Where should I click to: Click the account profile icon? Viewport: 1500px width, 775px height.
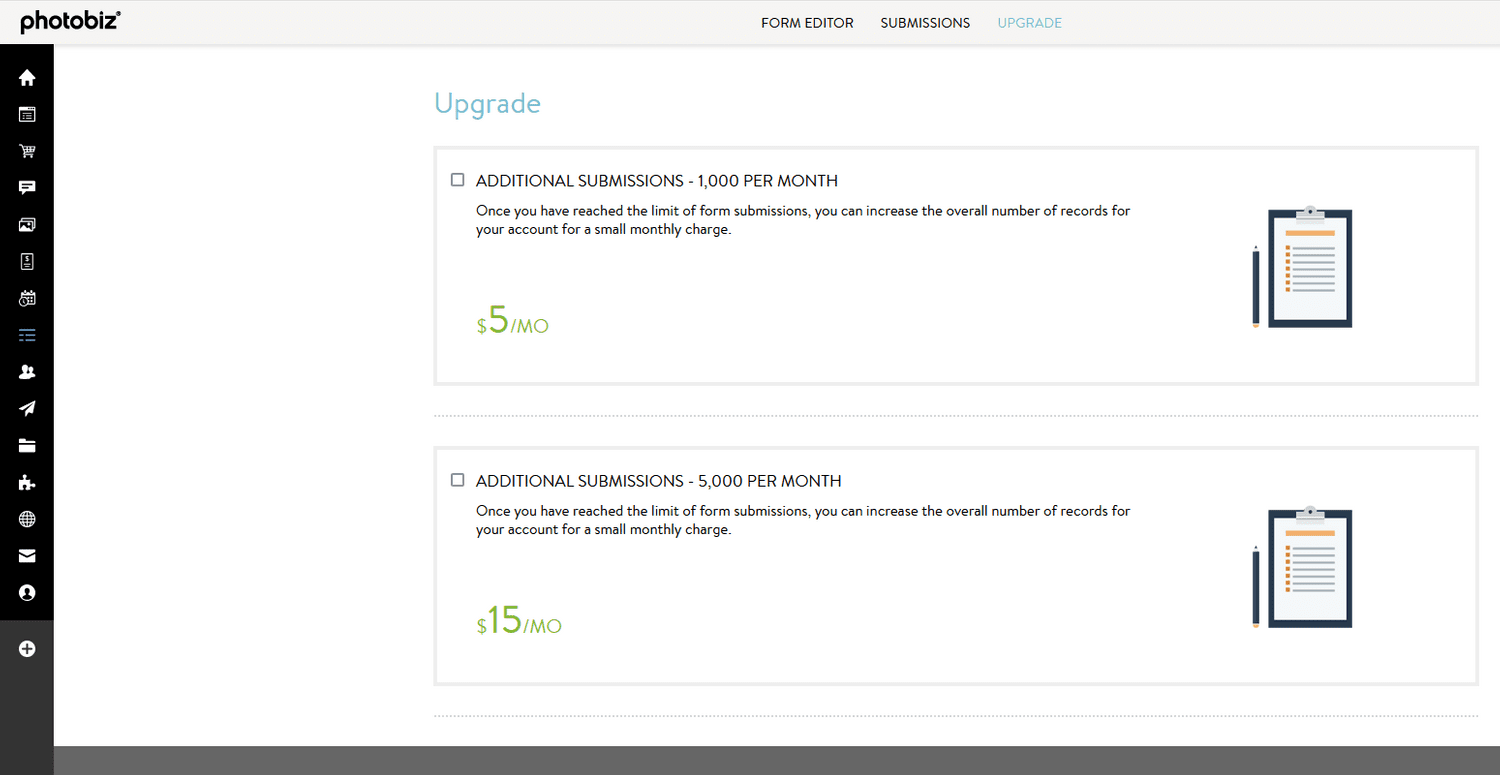27,593
